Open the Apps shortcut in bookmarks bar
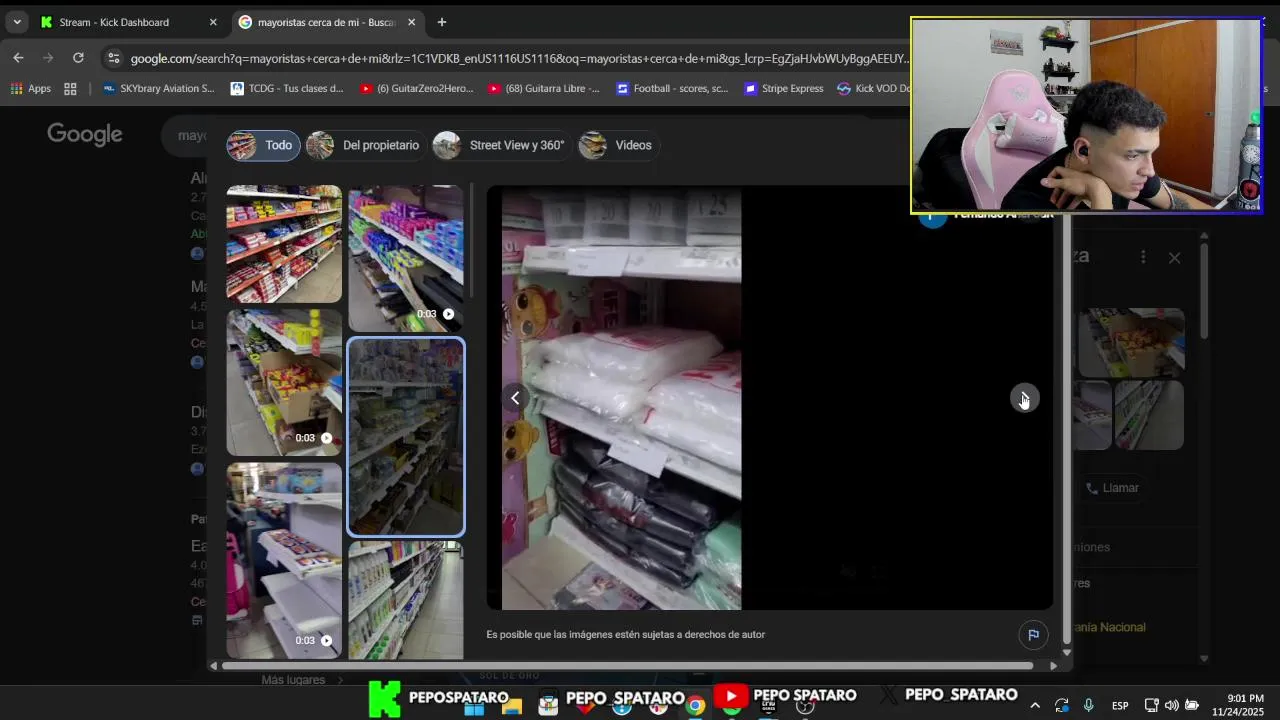This screenshot has height=720, width=1280. pos(30,88)
